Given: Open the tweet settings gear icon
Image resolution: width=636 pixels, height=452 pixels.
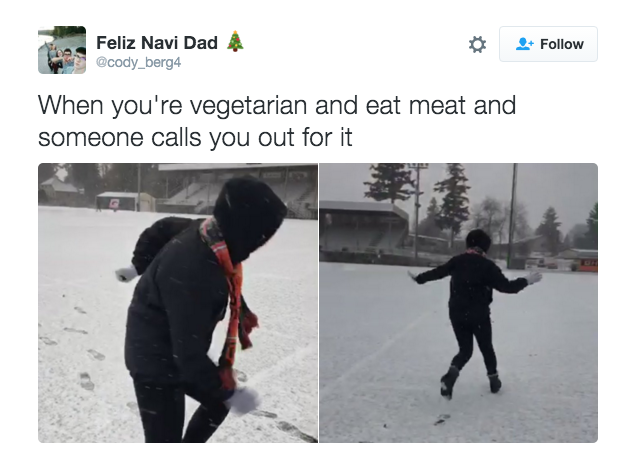Looking at the screenshot, I should pos(477,44).
